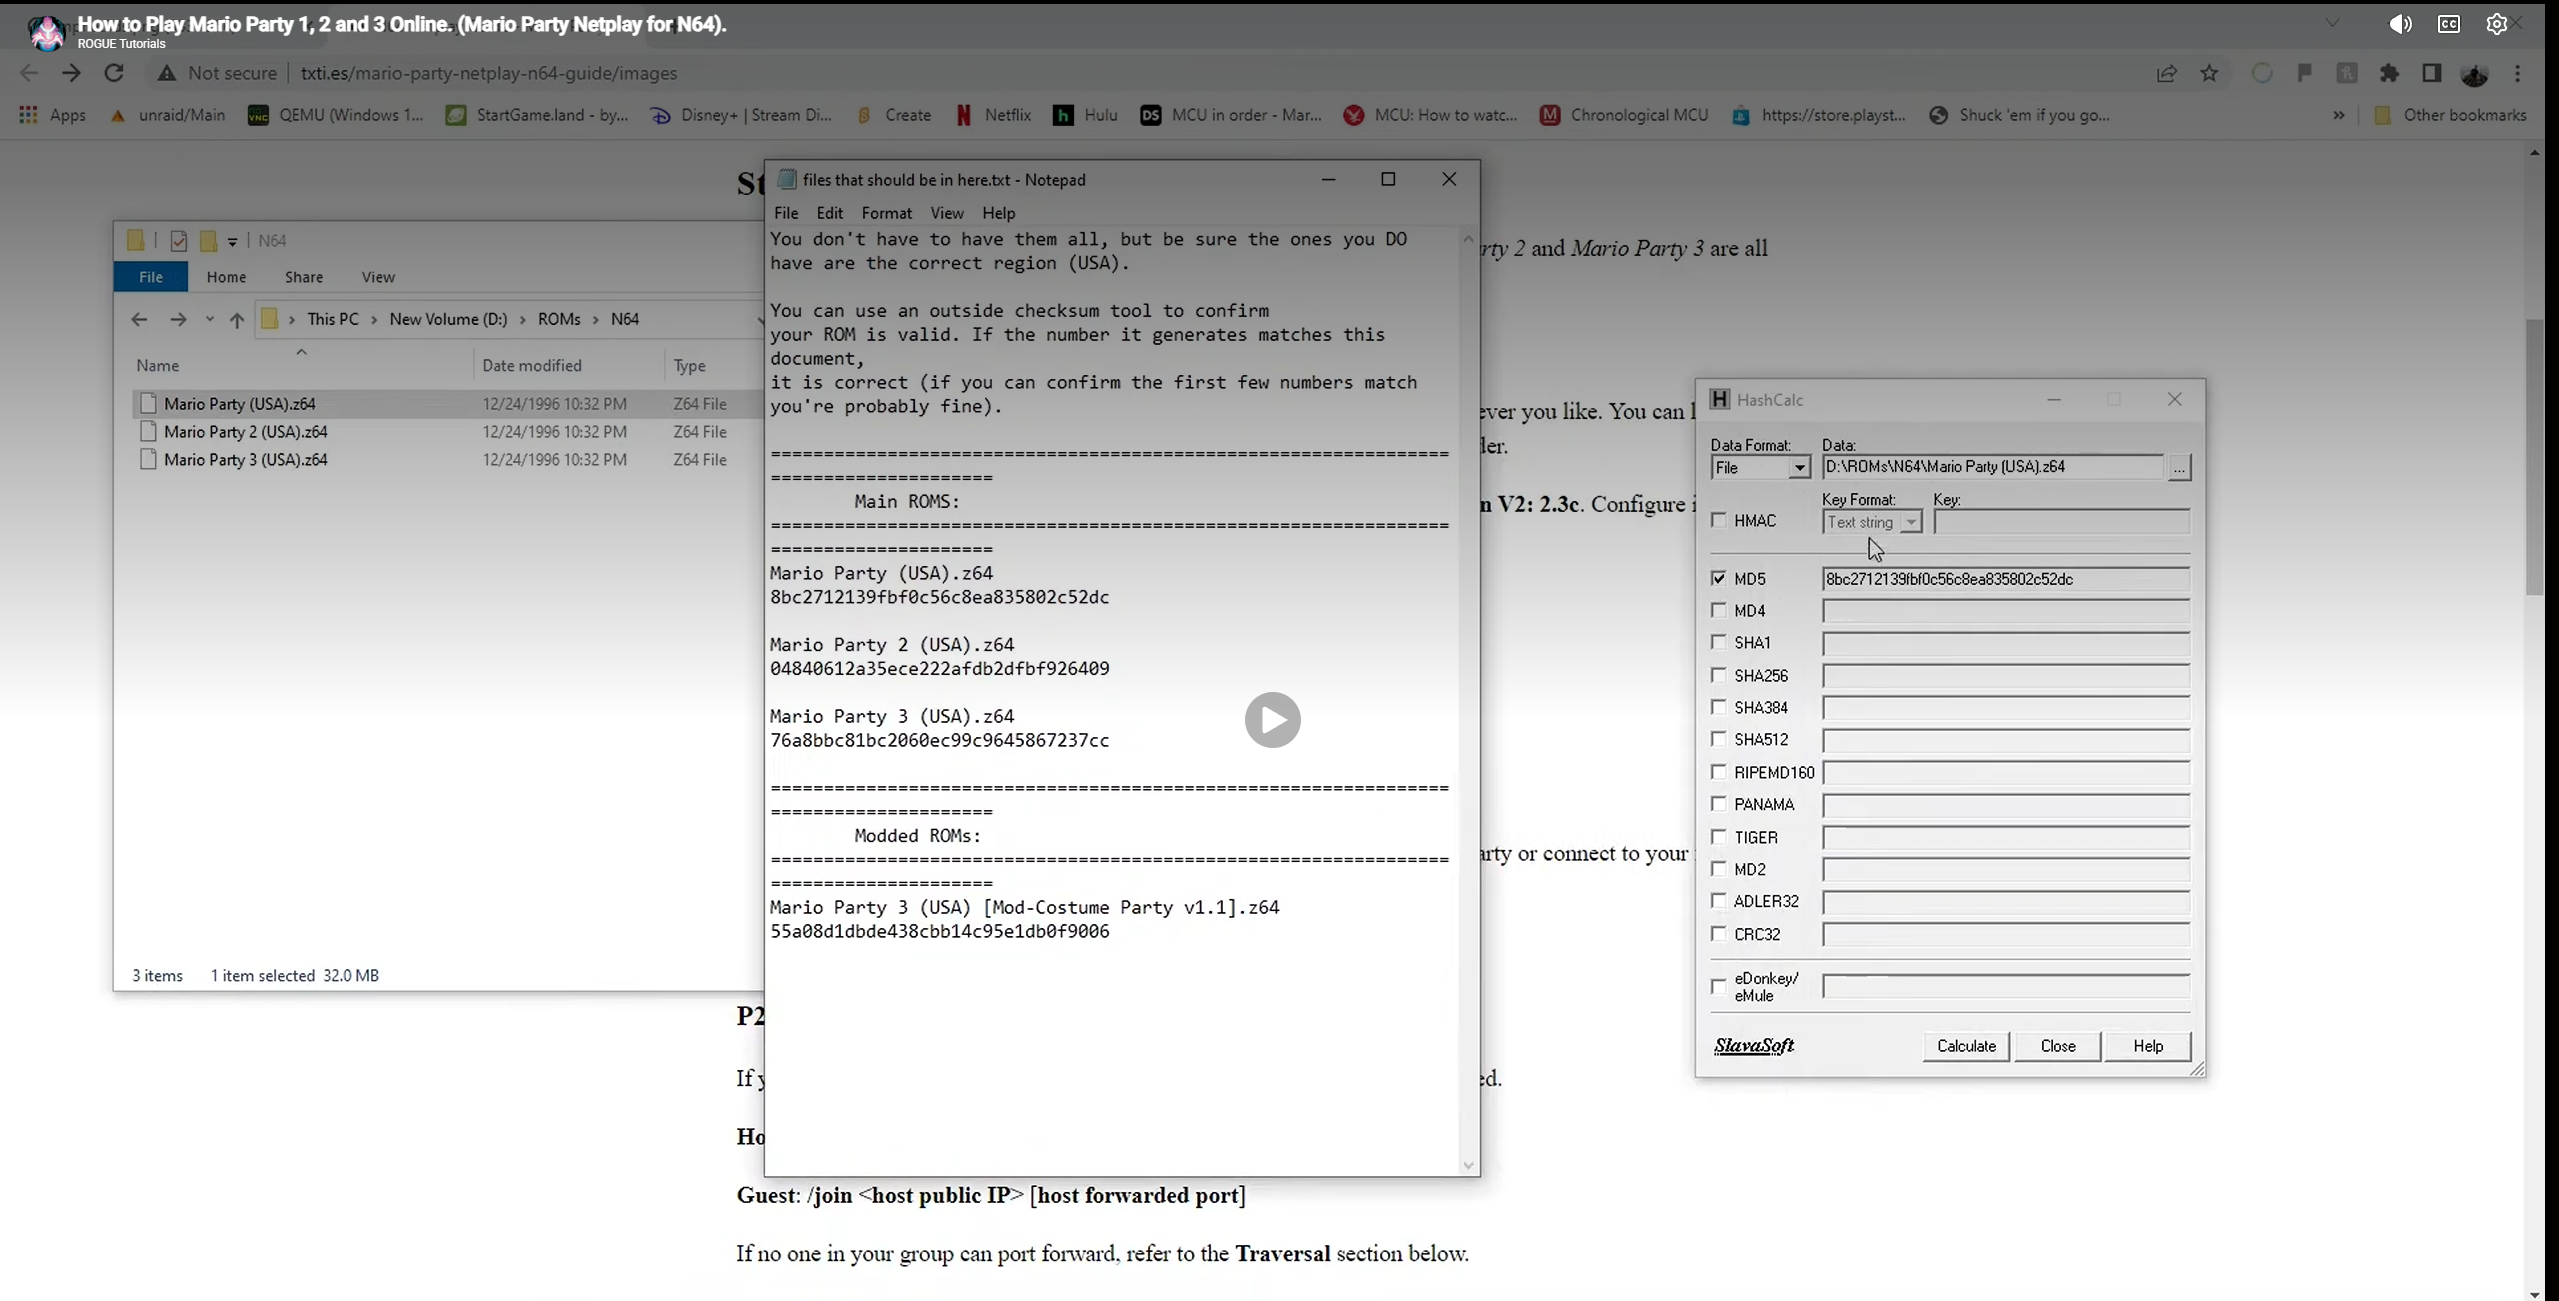Click the video volume speaker icon
2559x1301 pixels.
pyautogui.click(x=2400, y=24)
